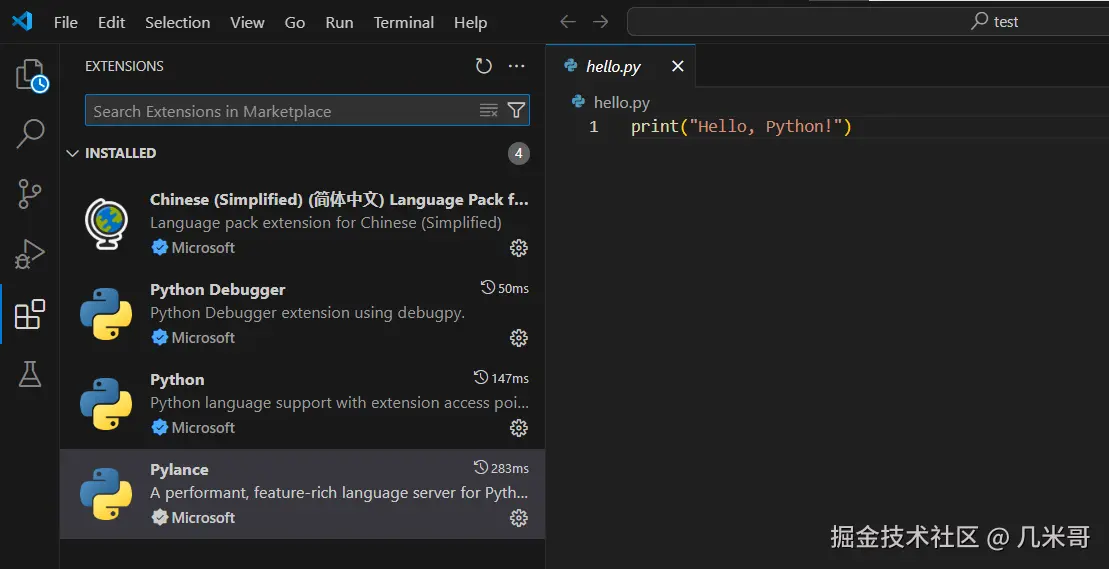1109x569 pixels.
Task: Close the hello.py tab
Action: (677, 66)
